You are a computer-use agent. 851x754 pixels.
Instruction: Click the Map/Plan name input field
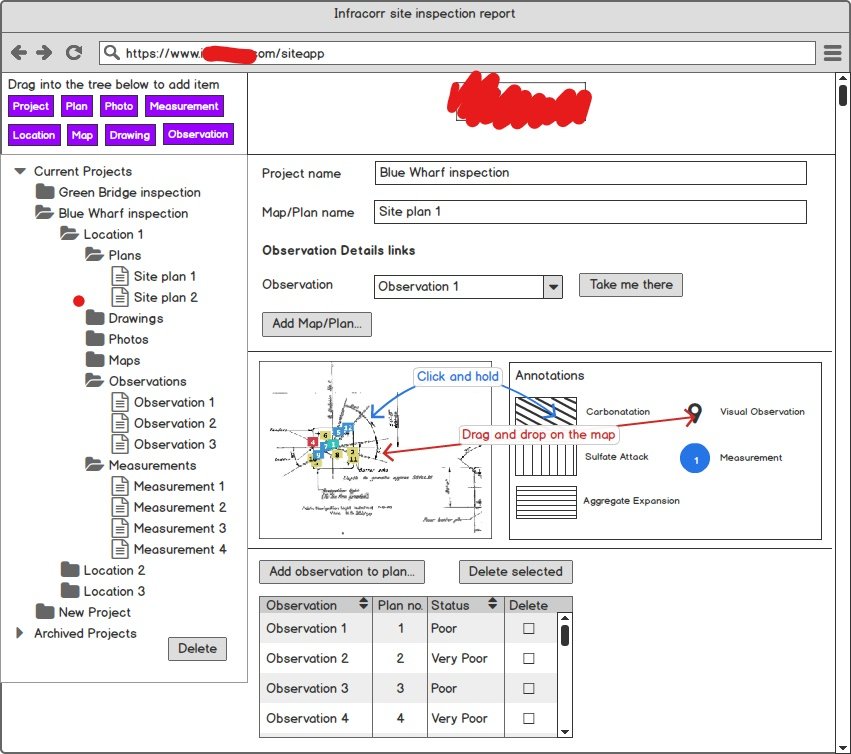point(590,212)
